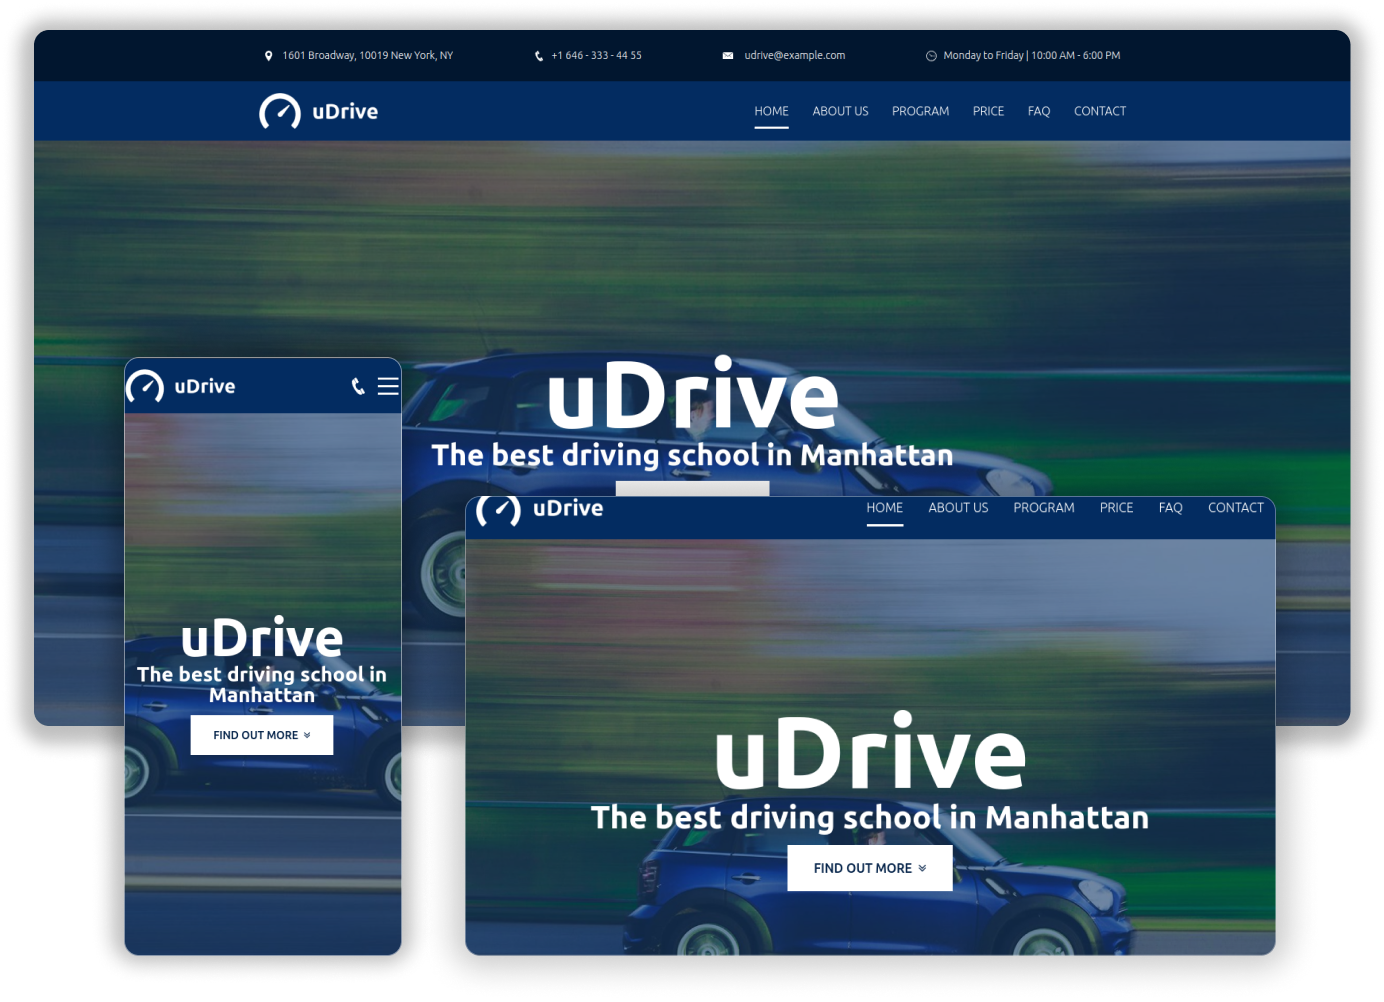Select CONTACT in the desktop navigation bar
1384x1002 pixels.
[x=1099, y=111]
